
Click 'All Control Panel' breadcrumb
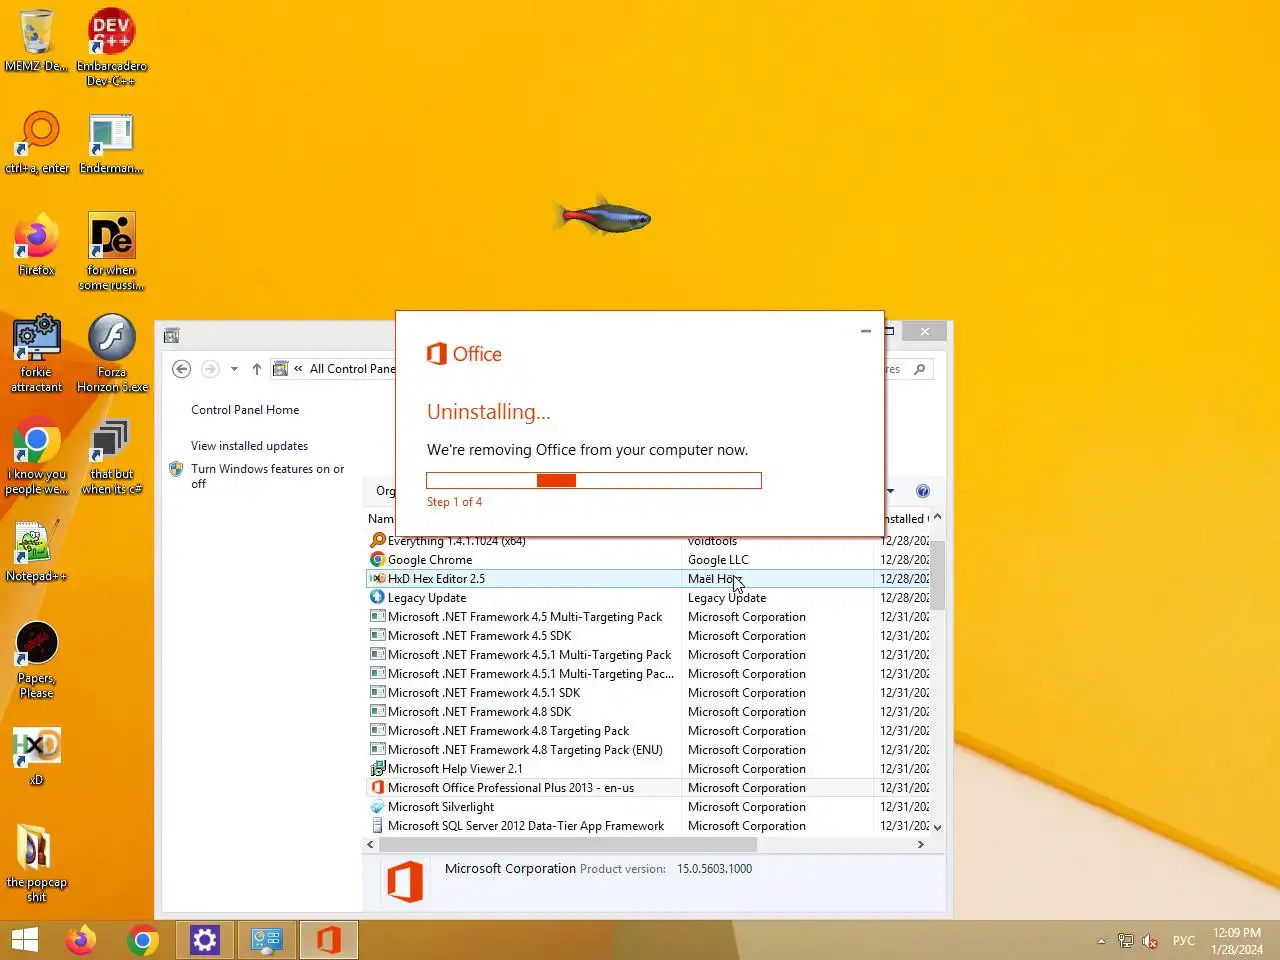(353, 369)
